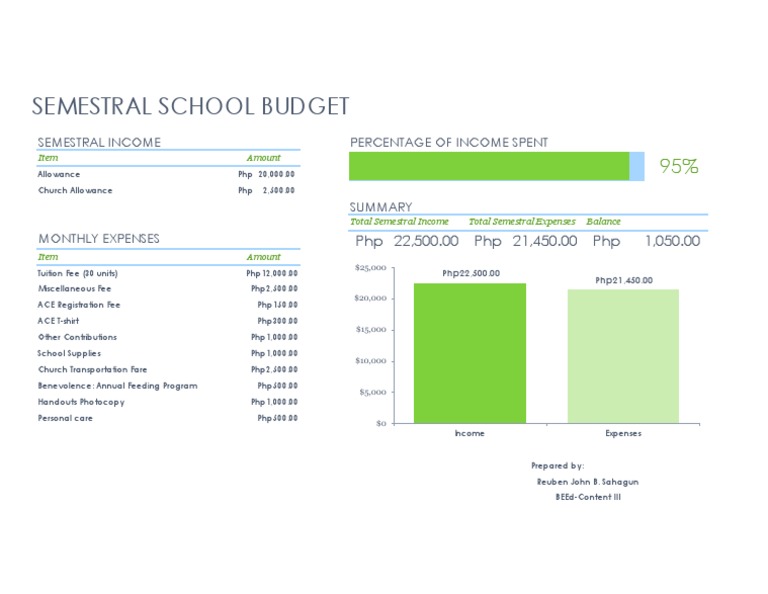
Task: Click the SEMESTRAL SCHOOL BUDGET title
Action: (x=191, y=106)
